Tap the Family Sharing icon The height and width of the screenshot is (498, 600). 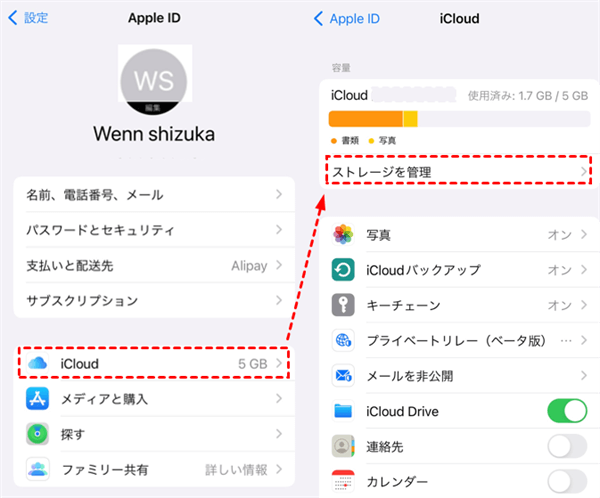tap(38, 469)
